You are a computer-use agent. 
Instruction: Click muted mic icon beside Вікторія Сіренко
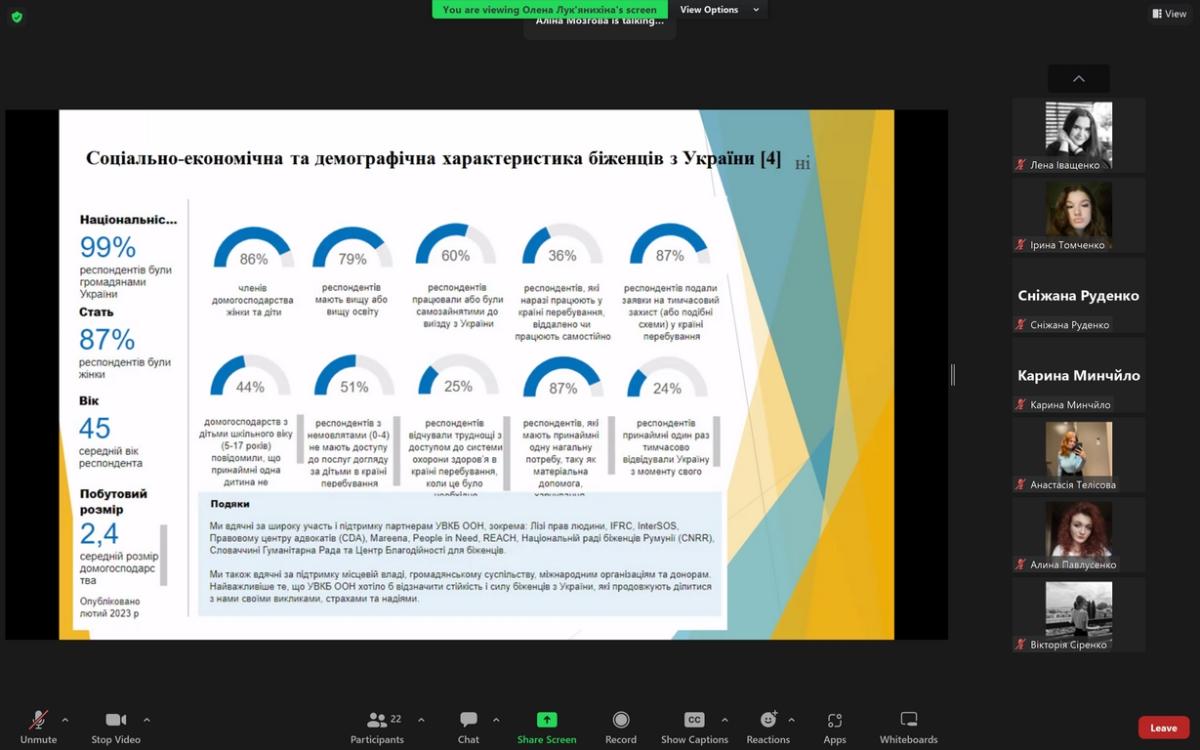[x=1021, y=645]
